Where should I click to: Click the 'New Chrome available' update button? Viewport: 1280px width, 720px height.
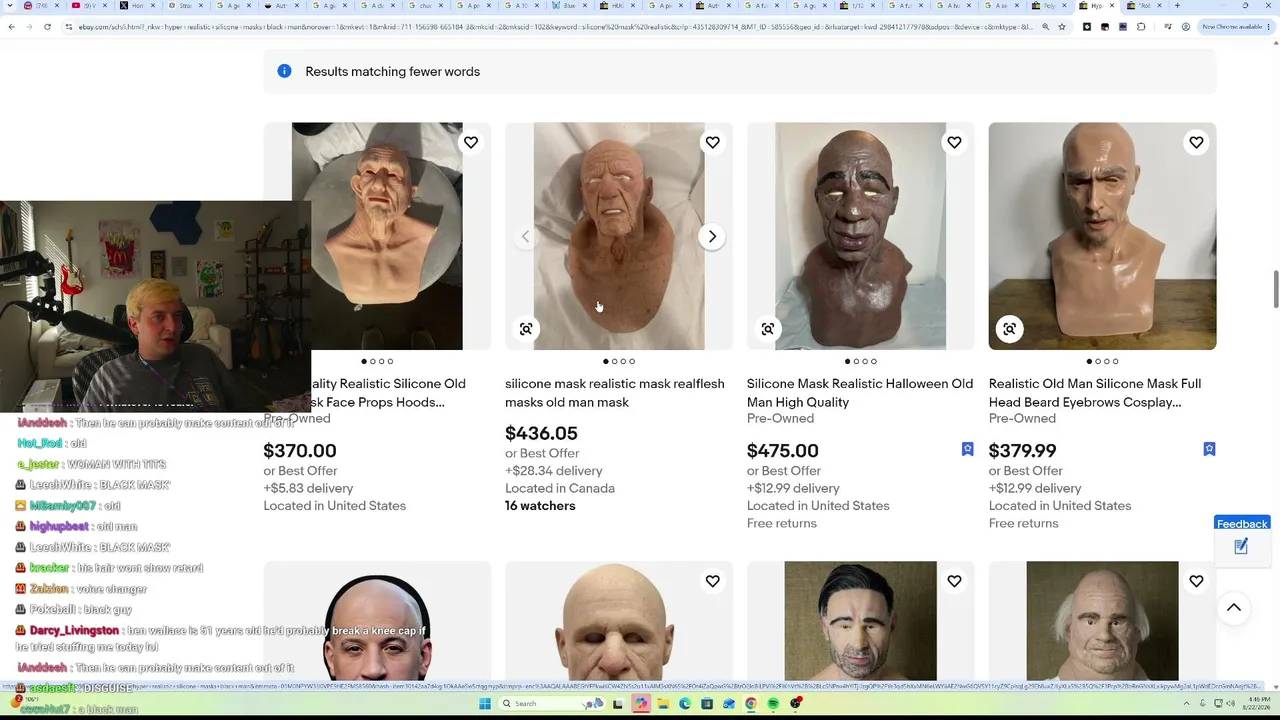click(1233, 27)
